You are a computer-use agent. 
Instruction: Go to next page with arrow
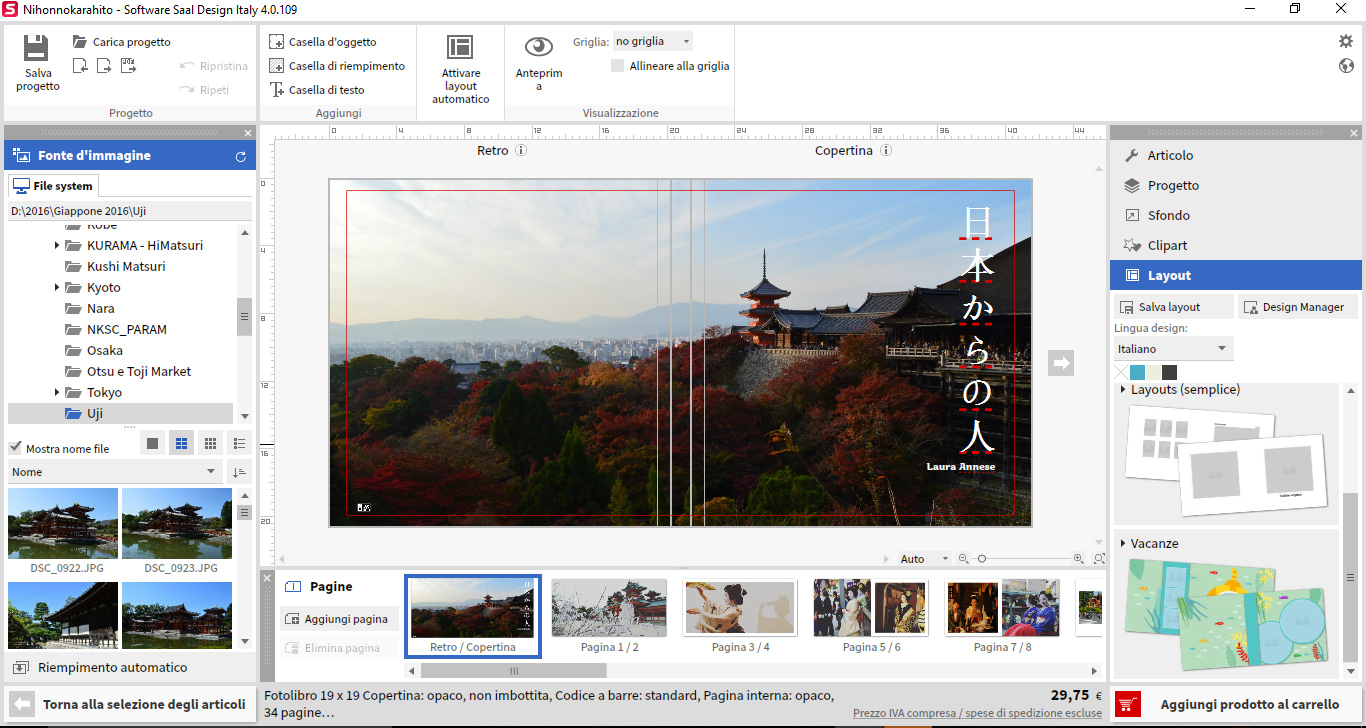(1060, 363)
